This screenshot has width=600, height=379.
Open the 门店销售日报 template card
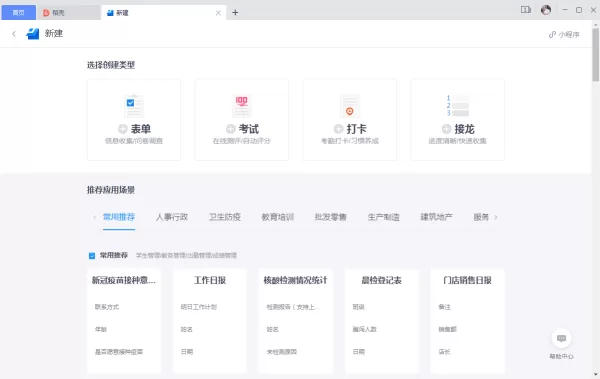tap(467, 321)
